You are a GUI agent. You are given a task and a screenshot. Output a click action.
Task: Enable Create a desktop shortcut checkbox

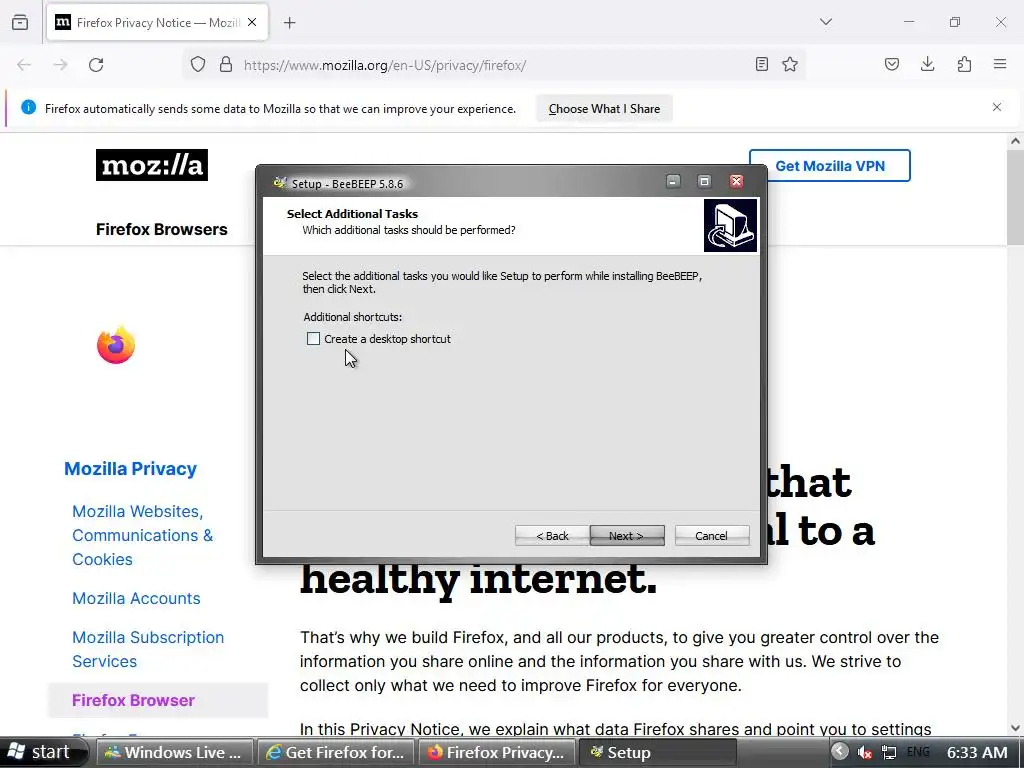[313, 339]
